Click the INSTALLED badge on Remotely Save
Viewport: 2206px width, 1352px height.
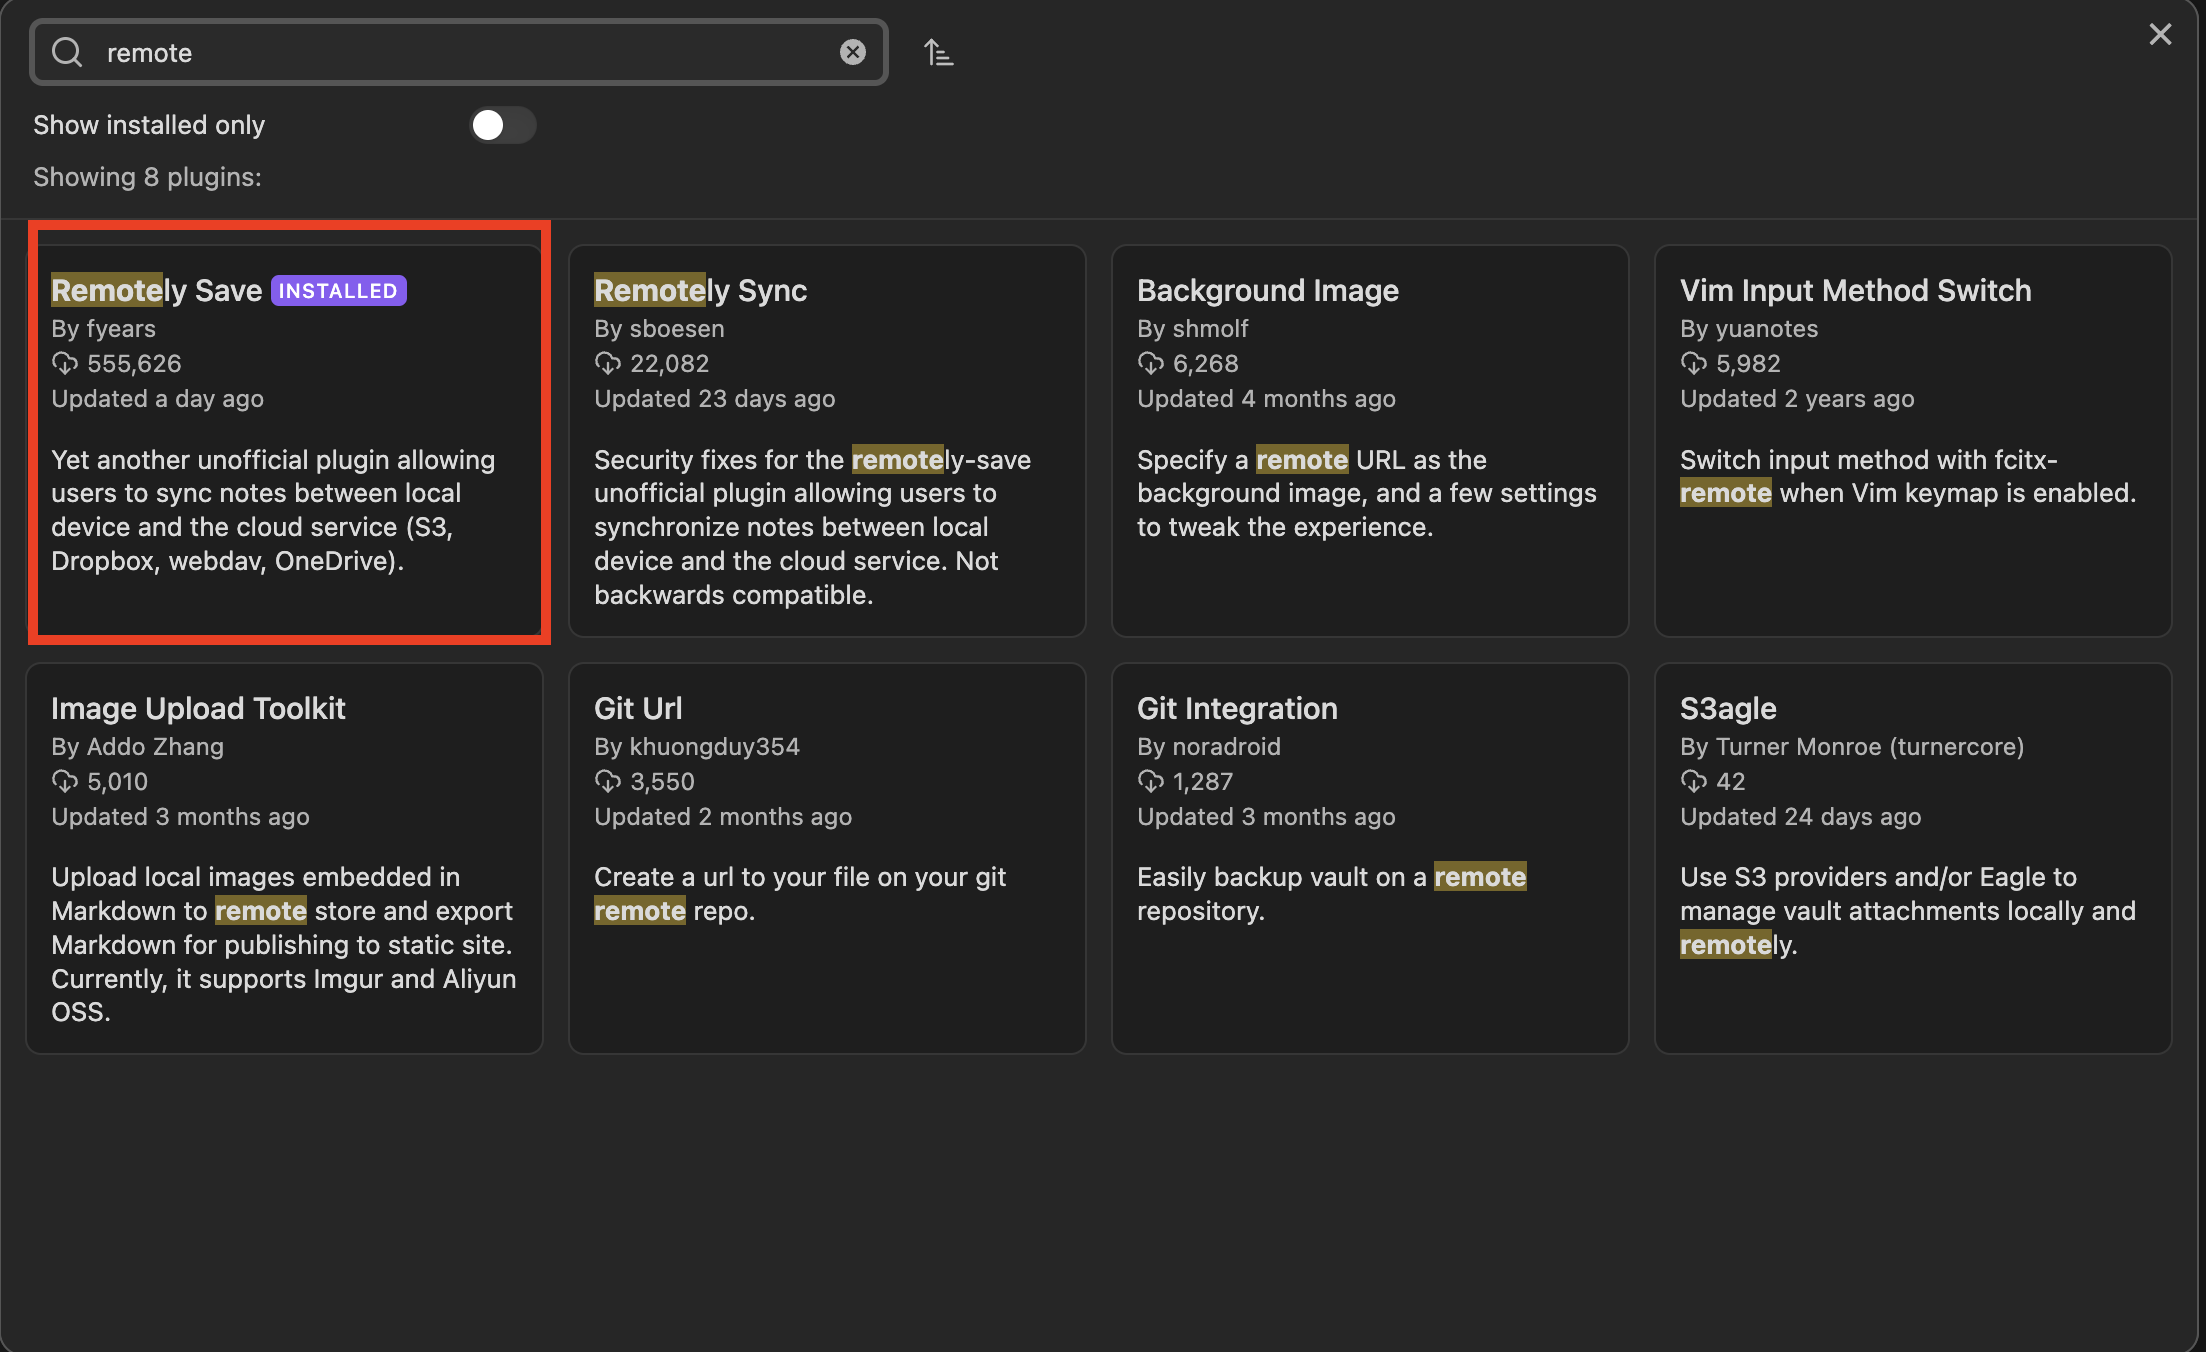(x=338, y=291)
